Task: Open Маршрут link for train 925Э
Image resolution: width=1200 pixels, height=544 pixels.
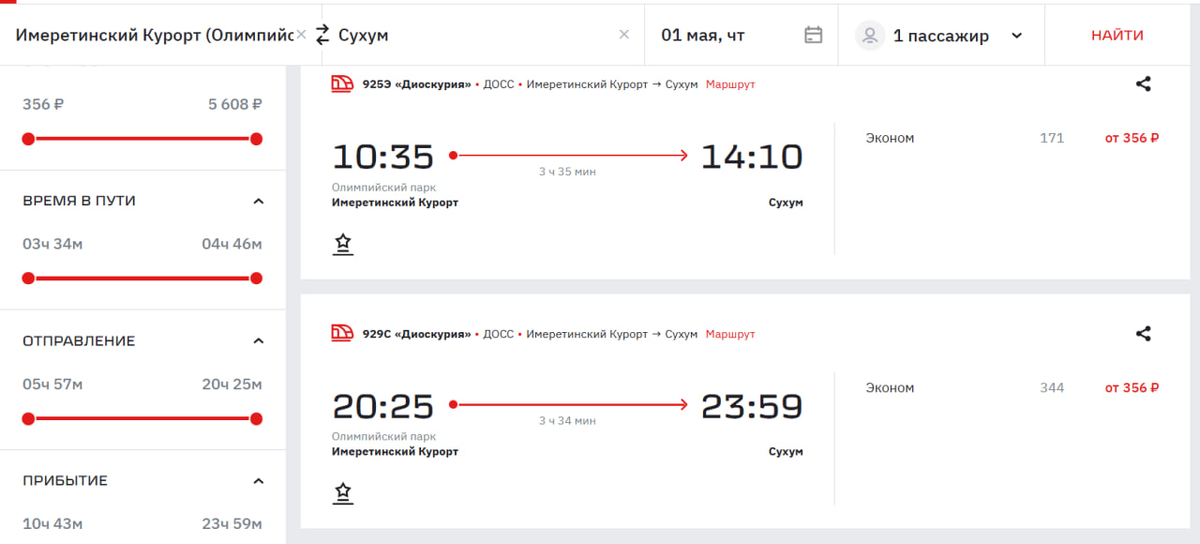Action: tap(730, 84)
